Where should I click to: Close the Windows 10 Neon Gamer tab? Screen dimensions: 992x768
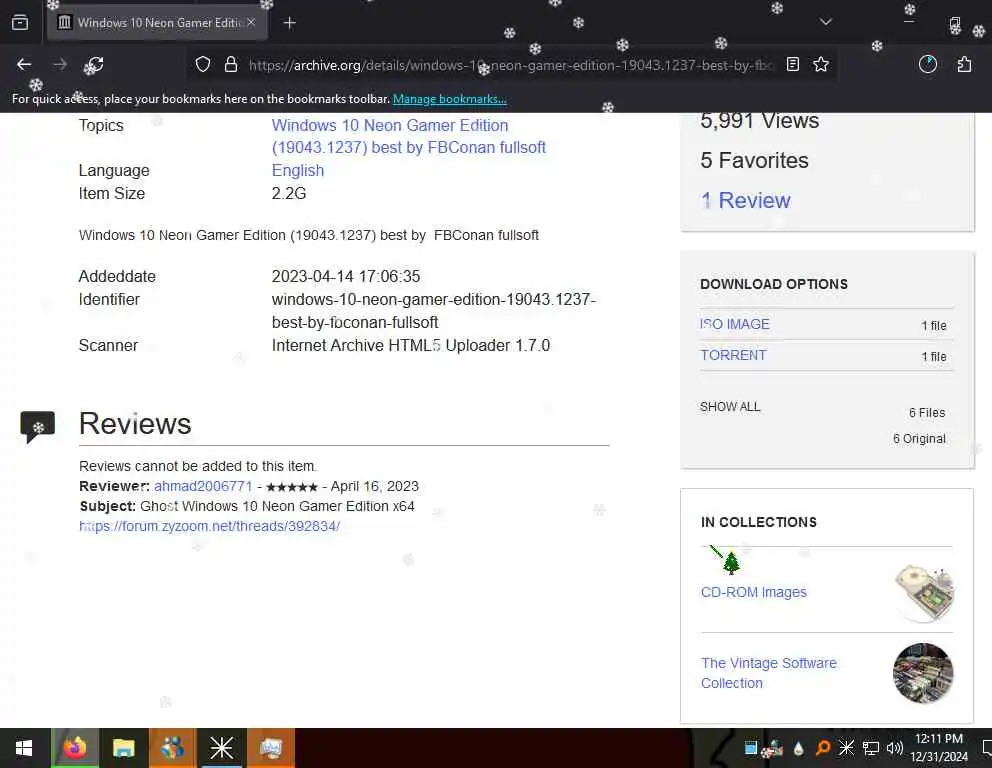tap(251, 22)
